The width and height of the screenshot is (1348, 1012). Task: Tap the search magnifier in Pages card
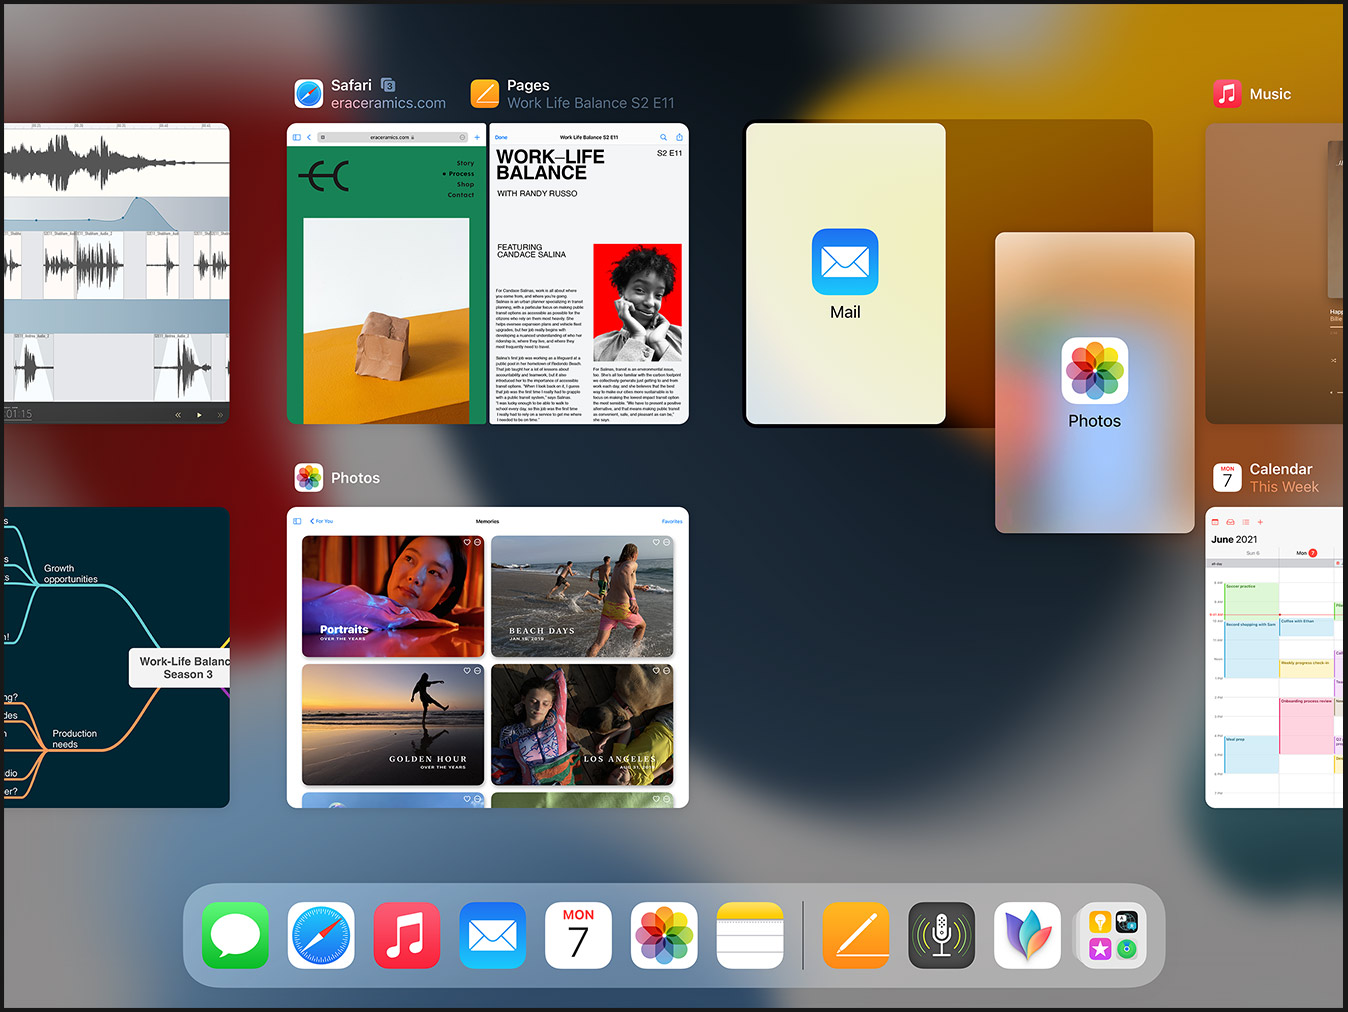[x=663, y=137]
